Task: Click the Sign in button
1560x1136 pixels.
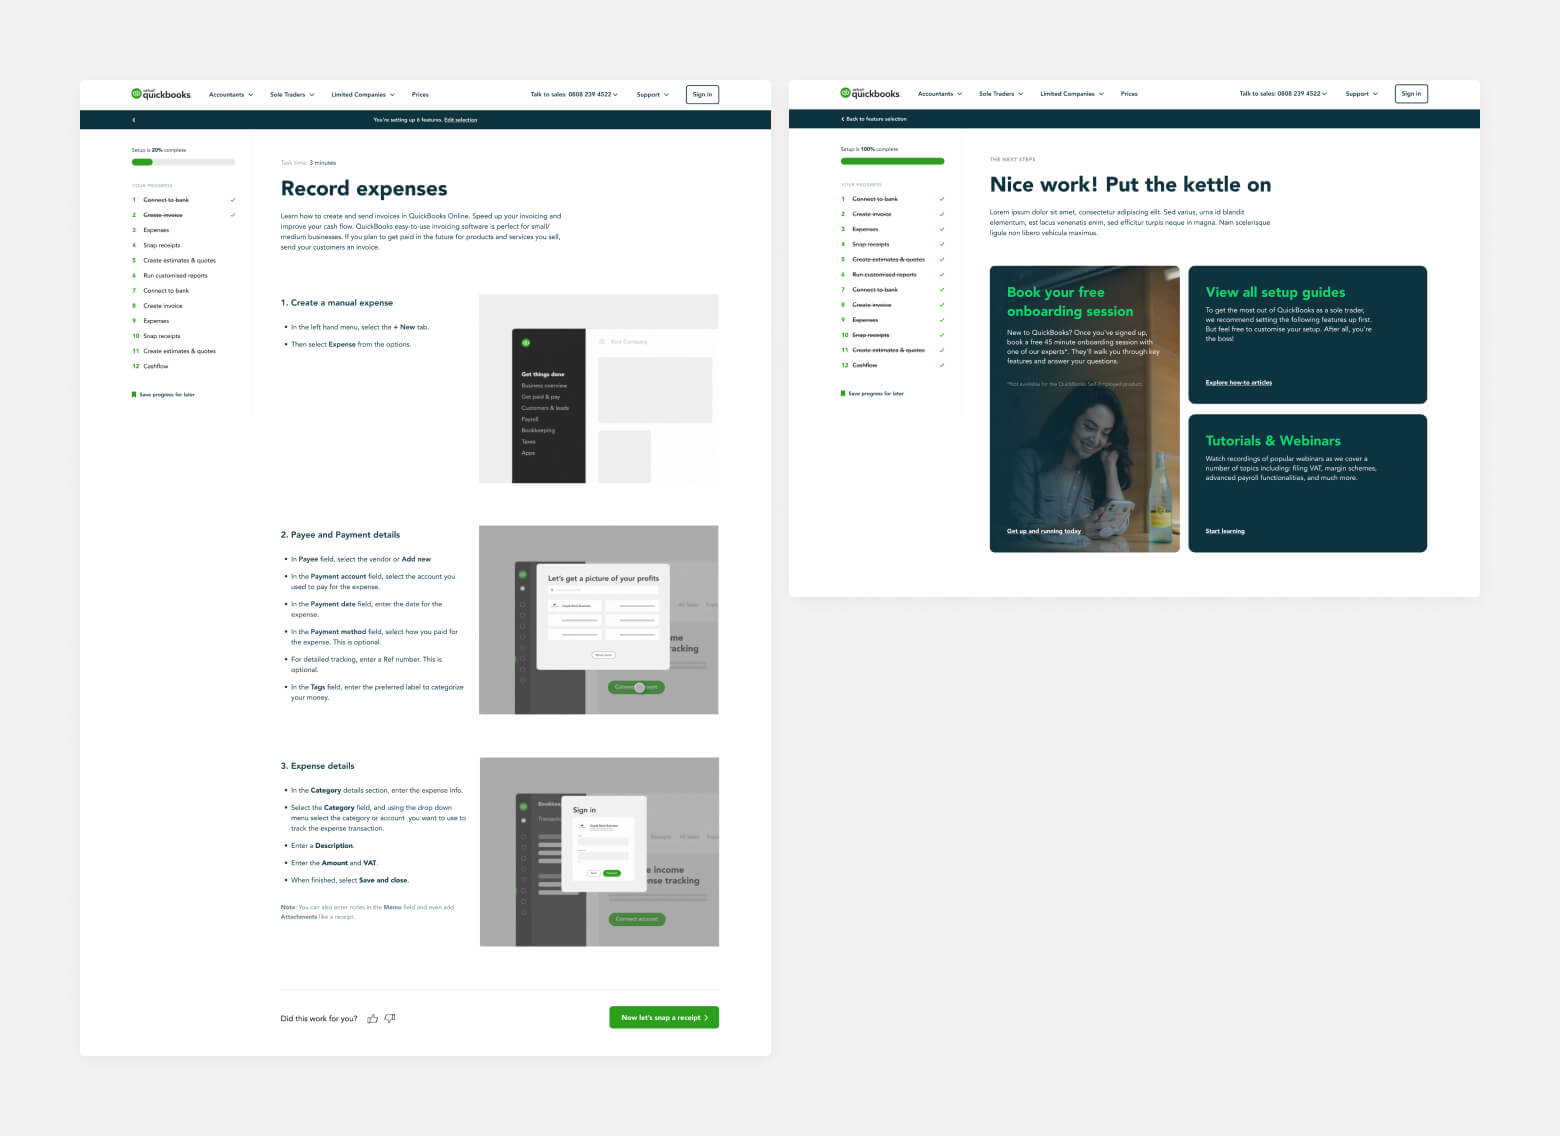Action: pos(702,94)
